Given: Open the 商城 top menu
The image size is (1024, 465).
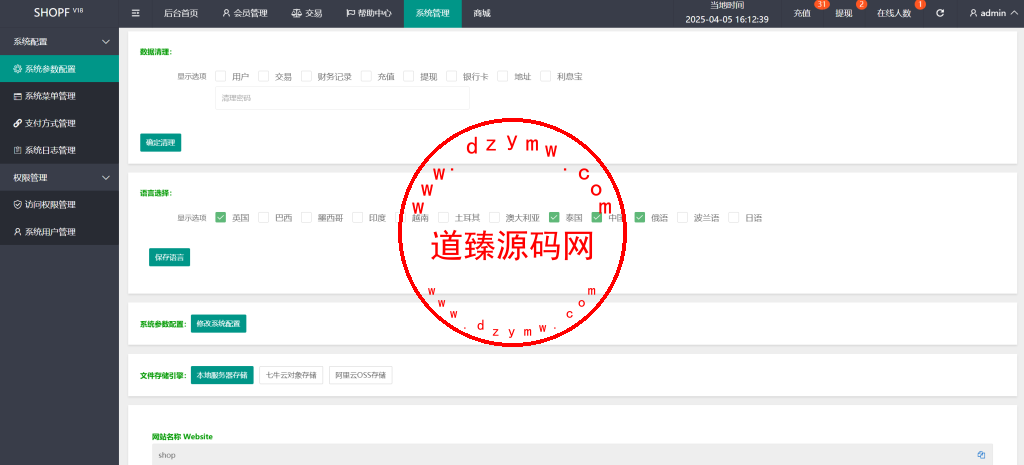Looking at the screenshot, I should [x=482, y=13].
